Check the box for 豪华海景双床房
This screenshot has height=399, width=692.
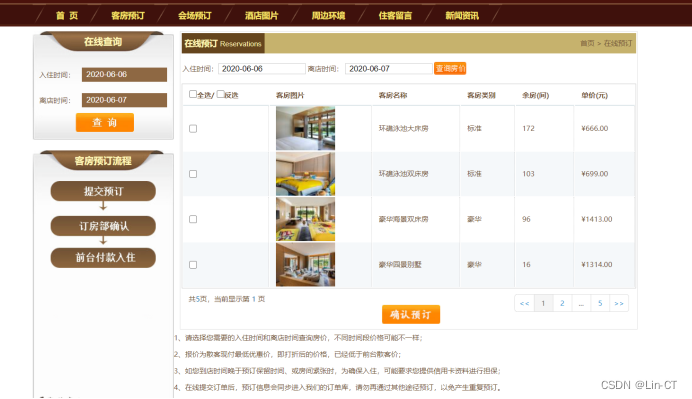pos(193,219)
